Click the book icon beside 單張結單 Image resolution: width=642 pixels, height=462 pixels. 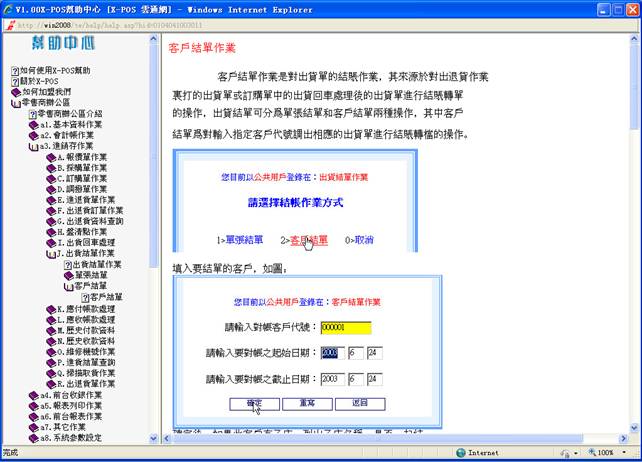[x=68, y=274]
